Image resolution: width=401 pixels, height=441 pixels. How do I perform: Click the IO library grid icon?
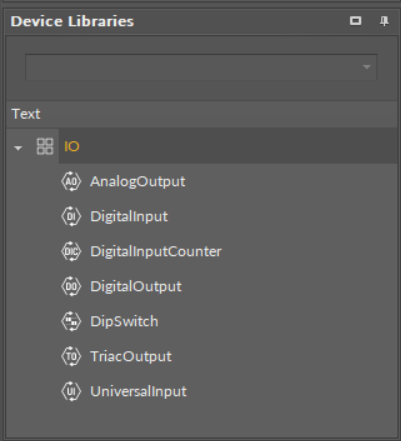point(45,146)
